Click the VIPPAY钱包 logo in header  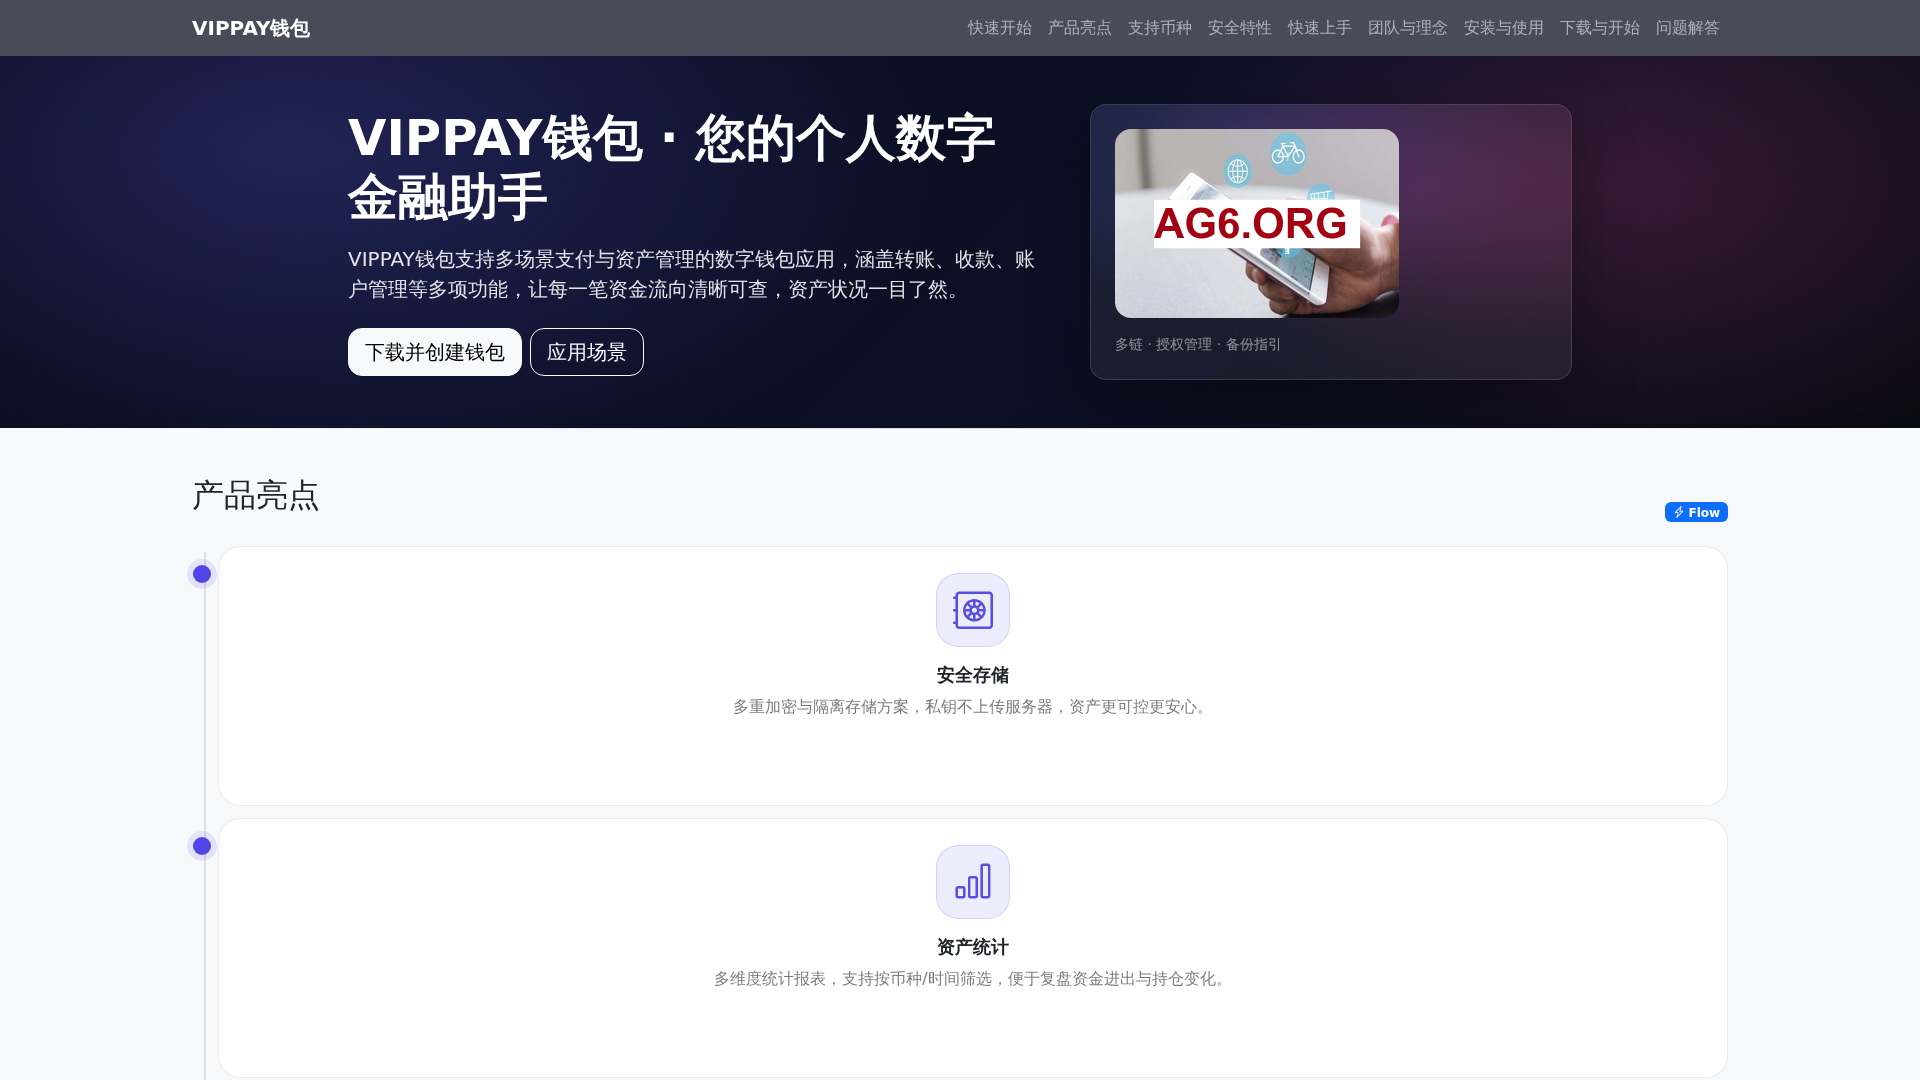(x=251, y=28)
